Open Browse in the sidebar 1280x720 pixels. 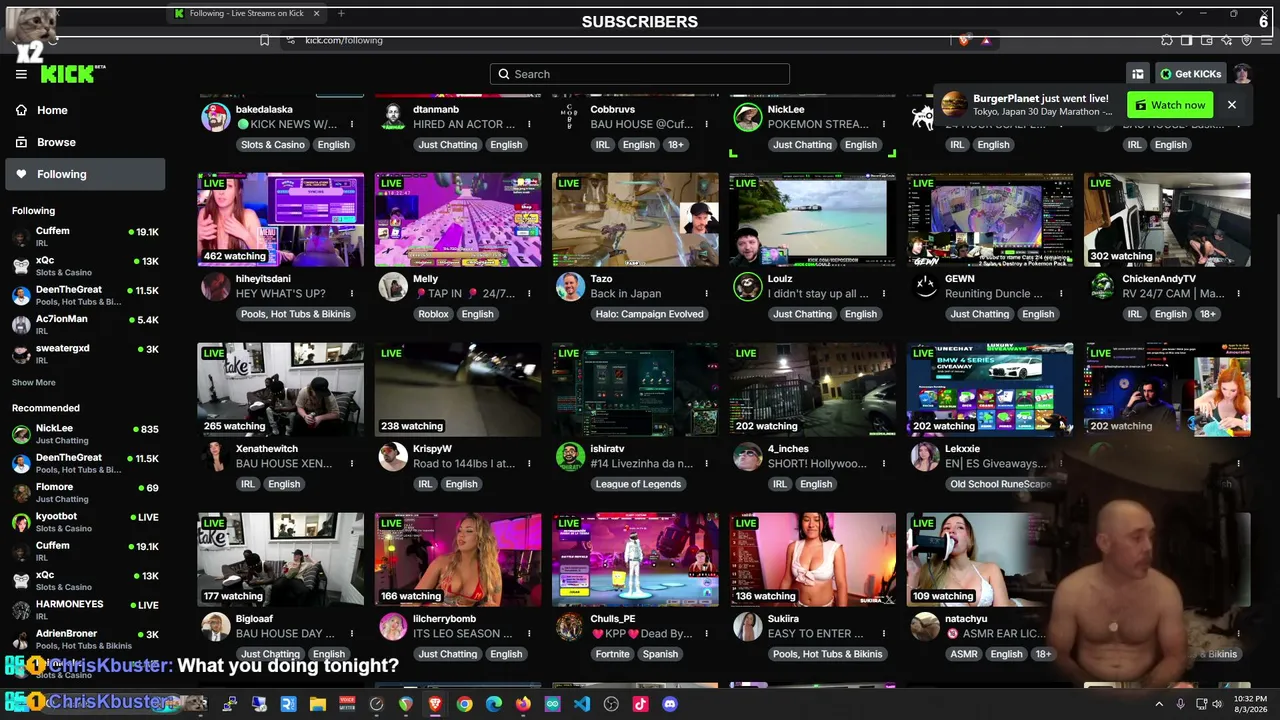[83, 142]
